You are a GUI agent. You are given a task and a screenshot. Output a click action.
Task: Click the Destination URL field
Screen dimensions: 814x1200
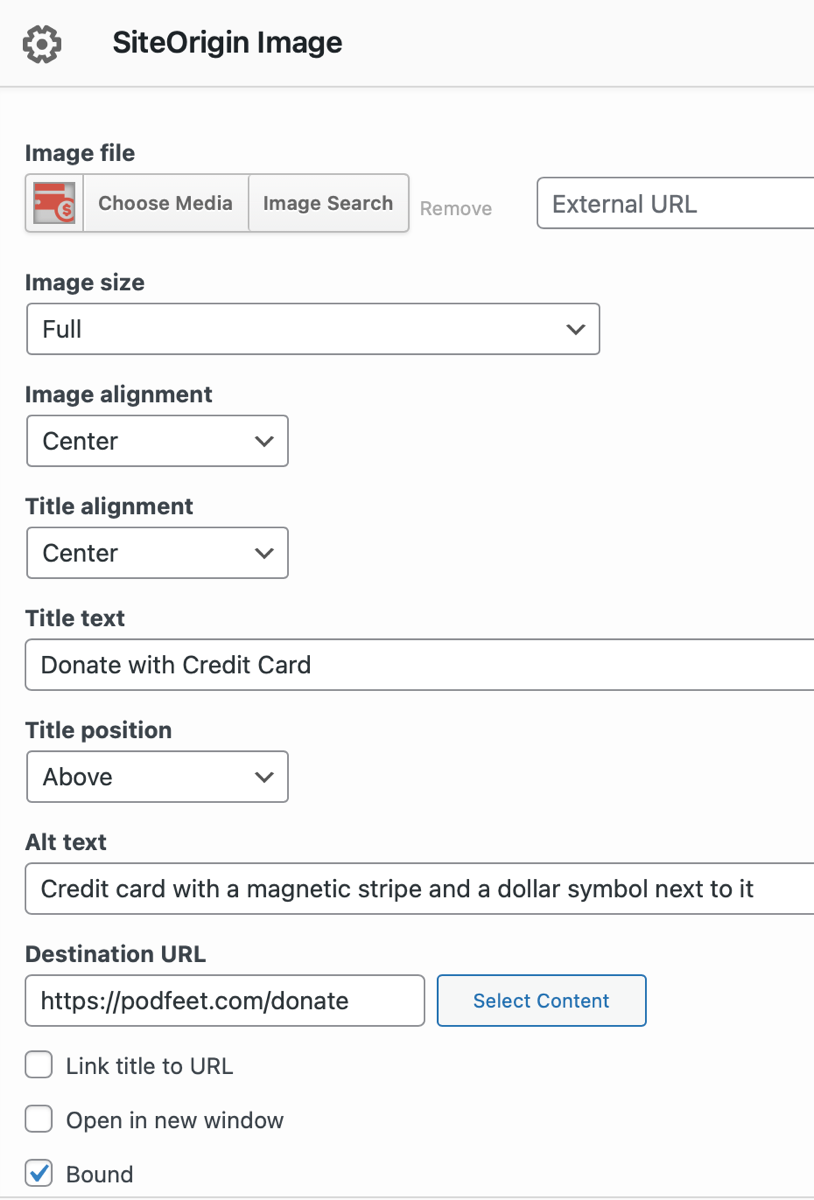pos(225,1001)
